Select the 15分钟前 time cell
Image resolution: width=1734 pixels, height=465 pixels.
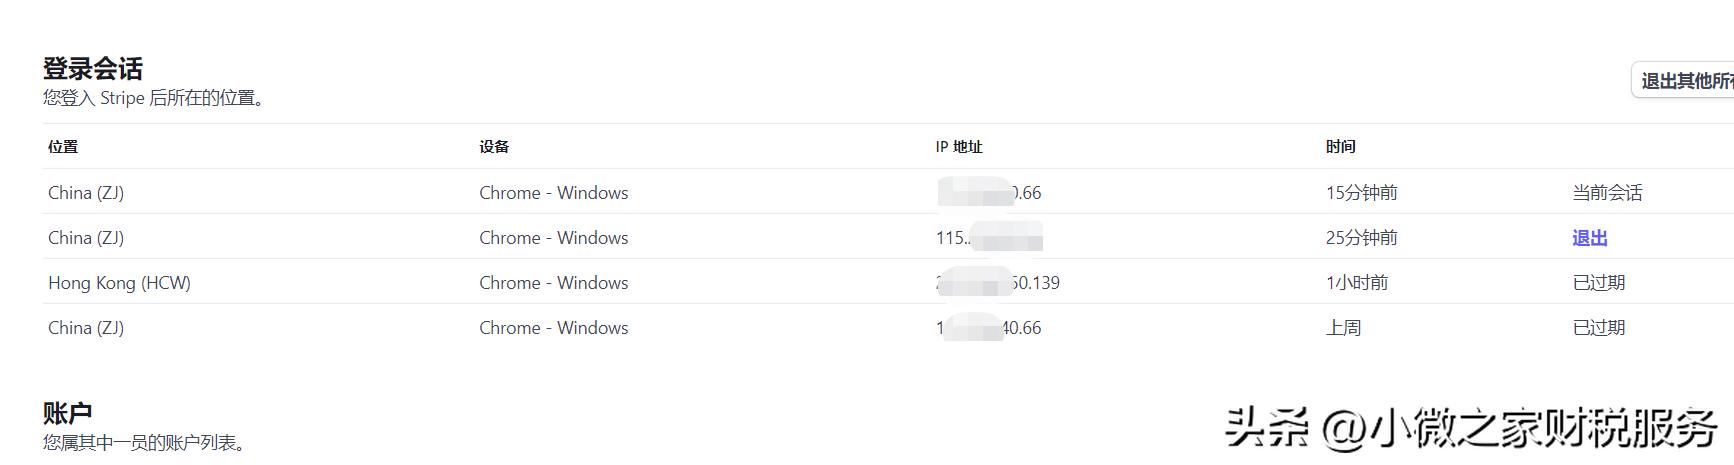(1361, 193)
